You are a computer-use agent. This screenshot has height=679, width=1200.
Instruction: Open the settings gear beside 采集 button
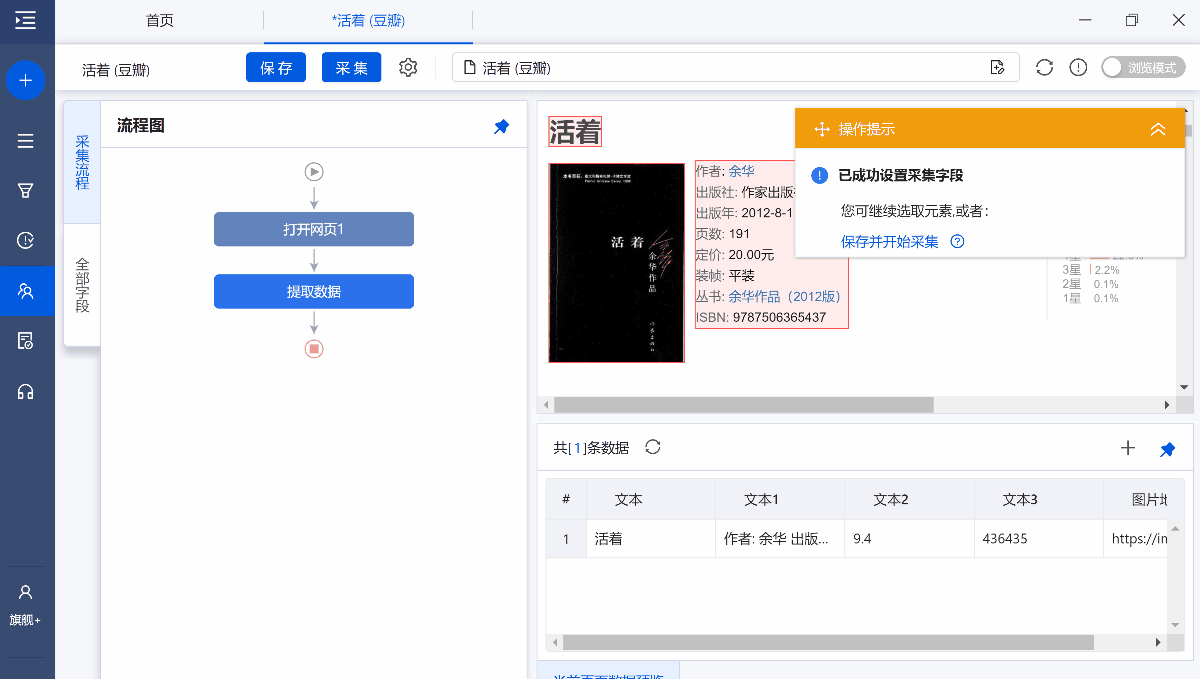pyautogui.click(x=408, y=67)
